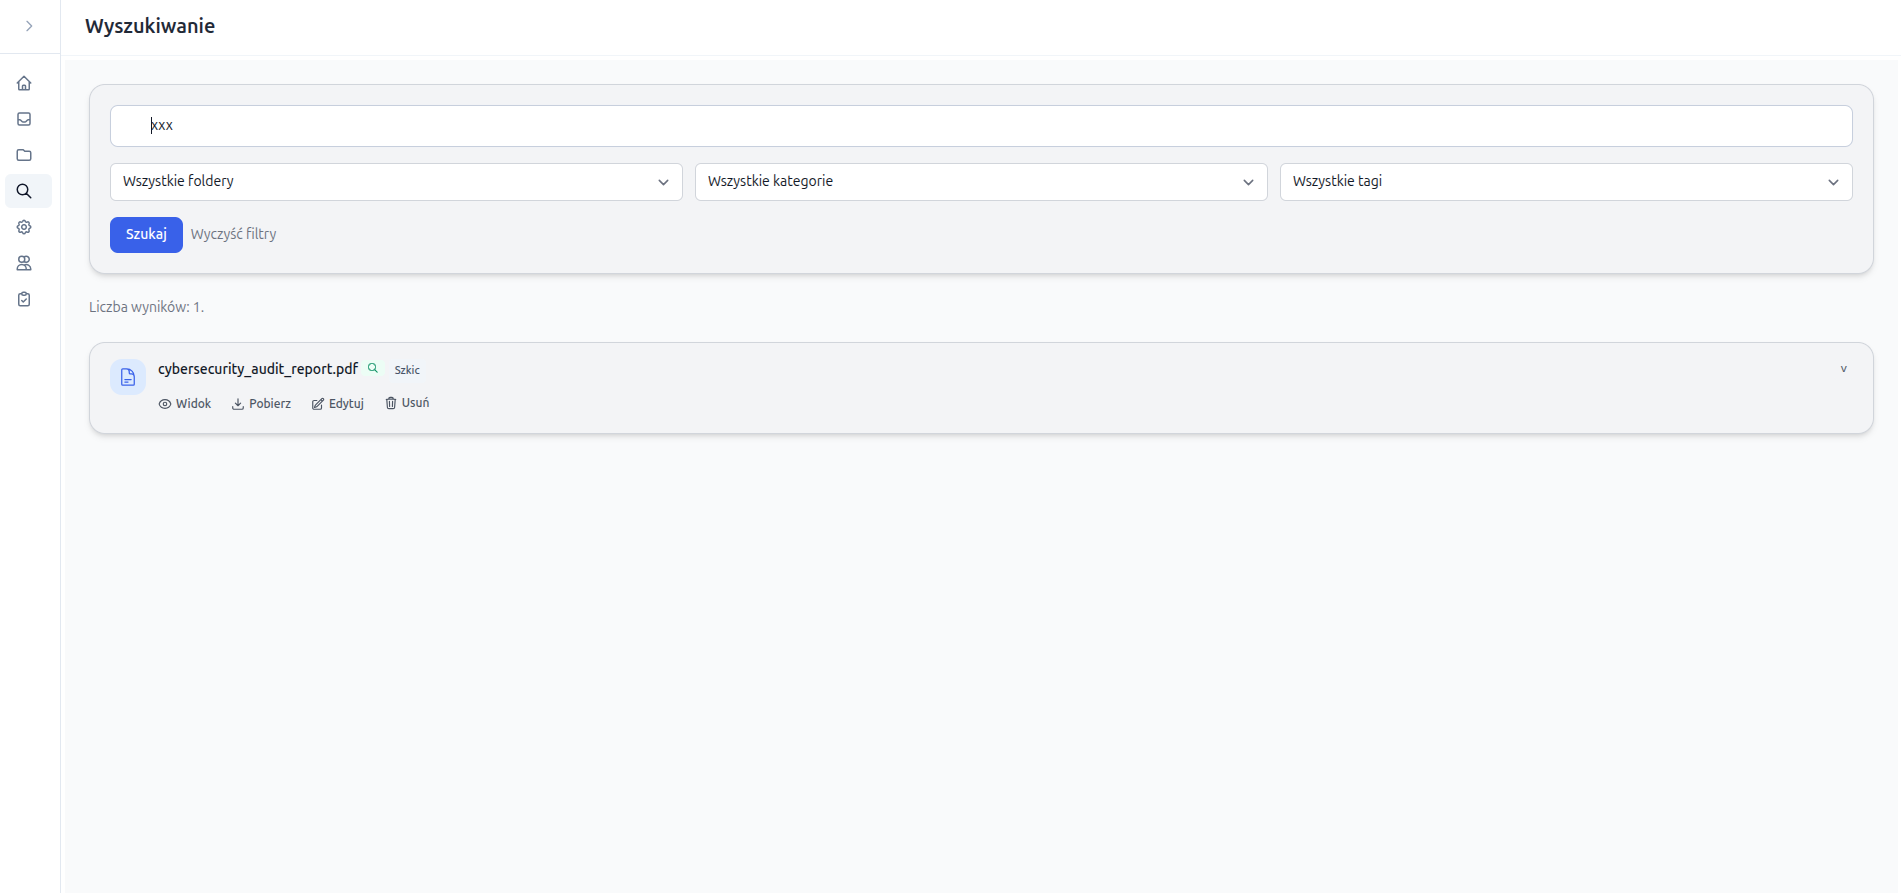Click Edytuj to edit the document
This screenshot has height=893, width=1901.
click(338, 404)
